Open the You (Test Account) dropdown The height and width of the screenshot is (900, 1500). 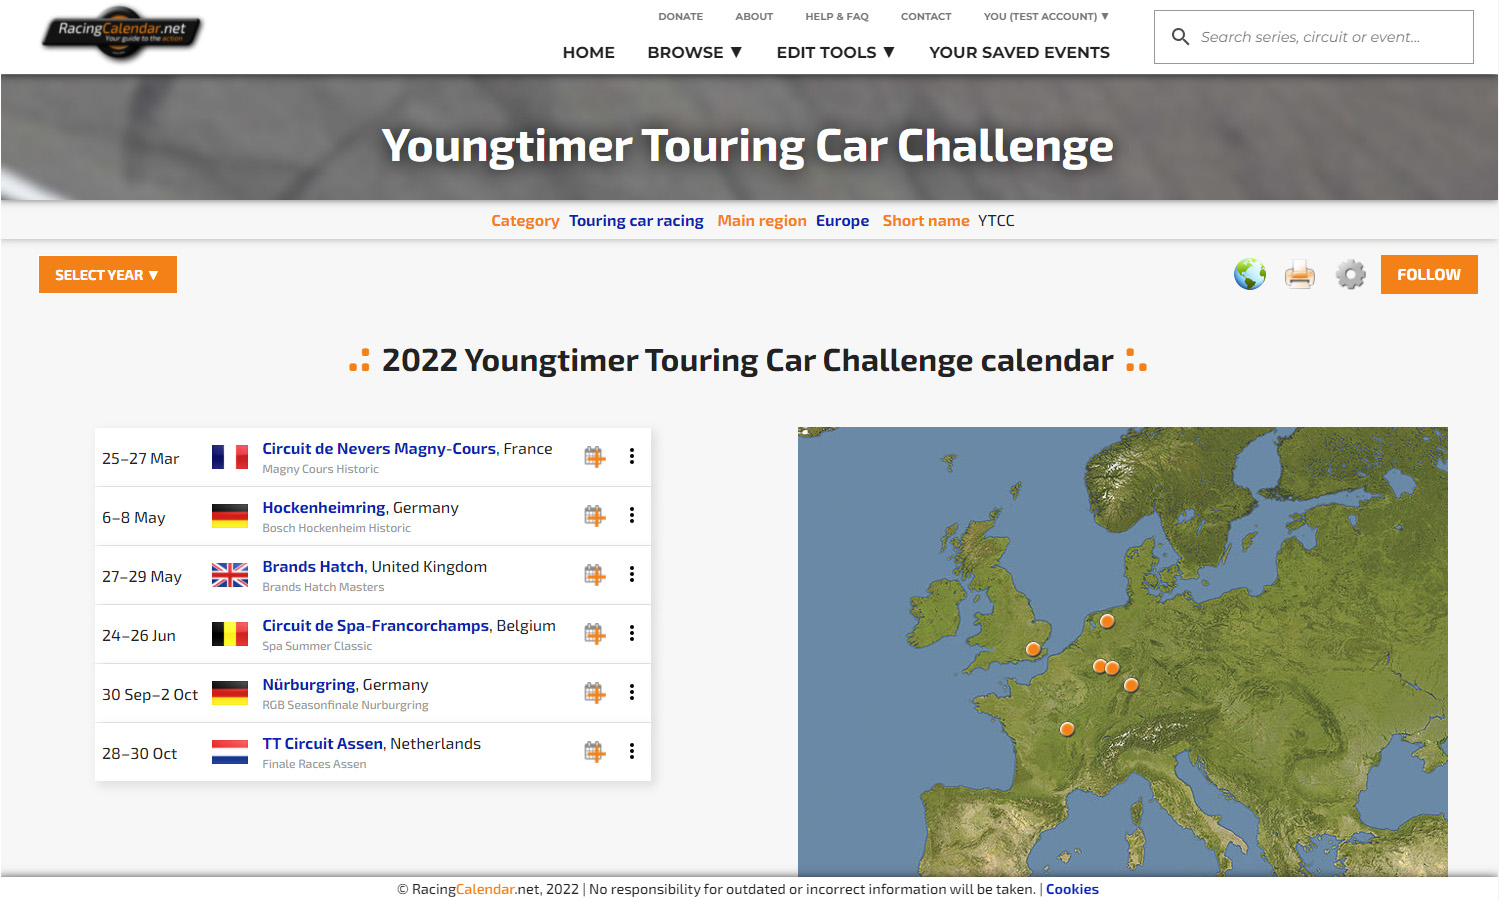point(1046,16)
